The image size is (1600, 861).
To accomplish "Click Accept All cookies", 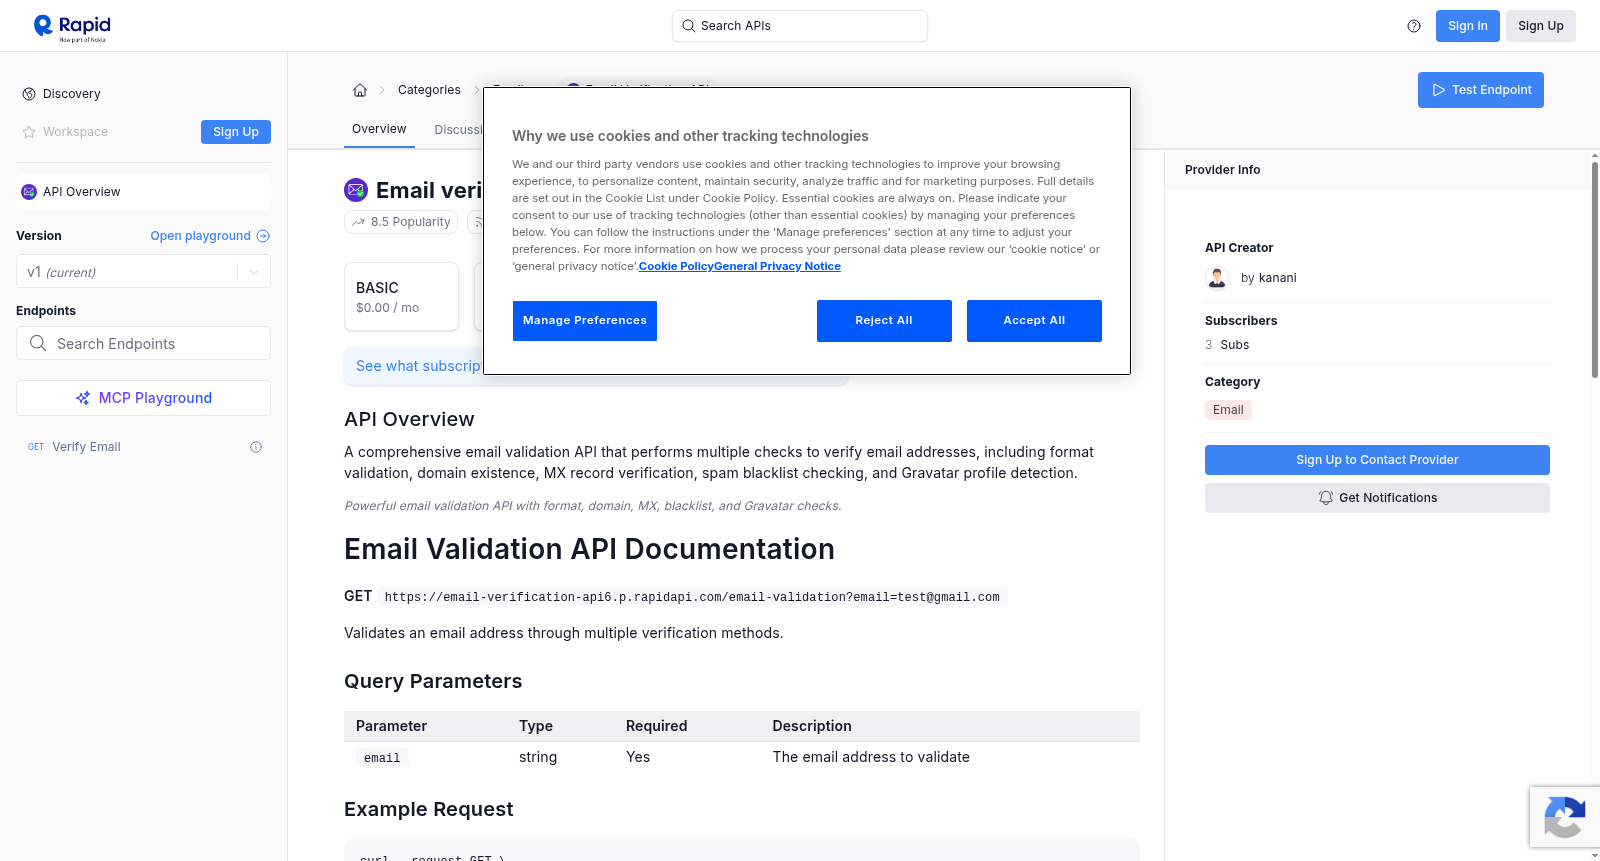I will (x=1034, y=321).
